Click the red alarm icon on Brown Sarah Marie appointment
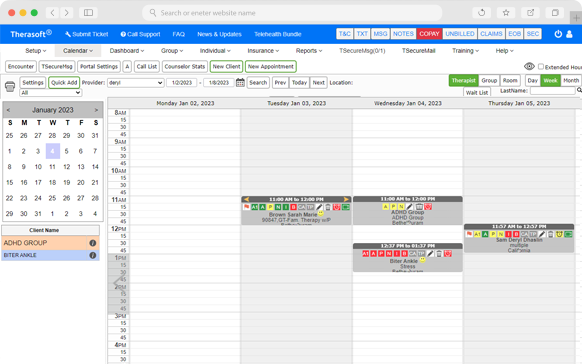 coord(337,207)
